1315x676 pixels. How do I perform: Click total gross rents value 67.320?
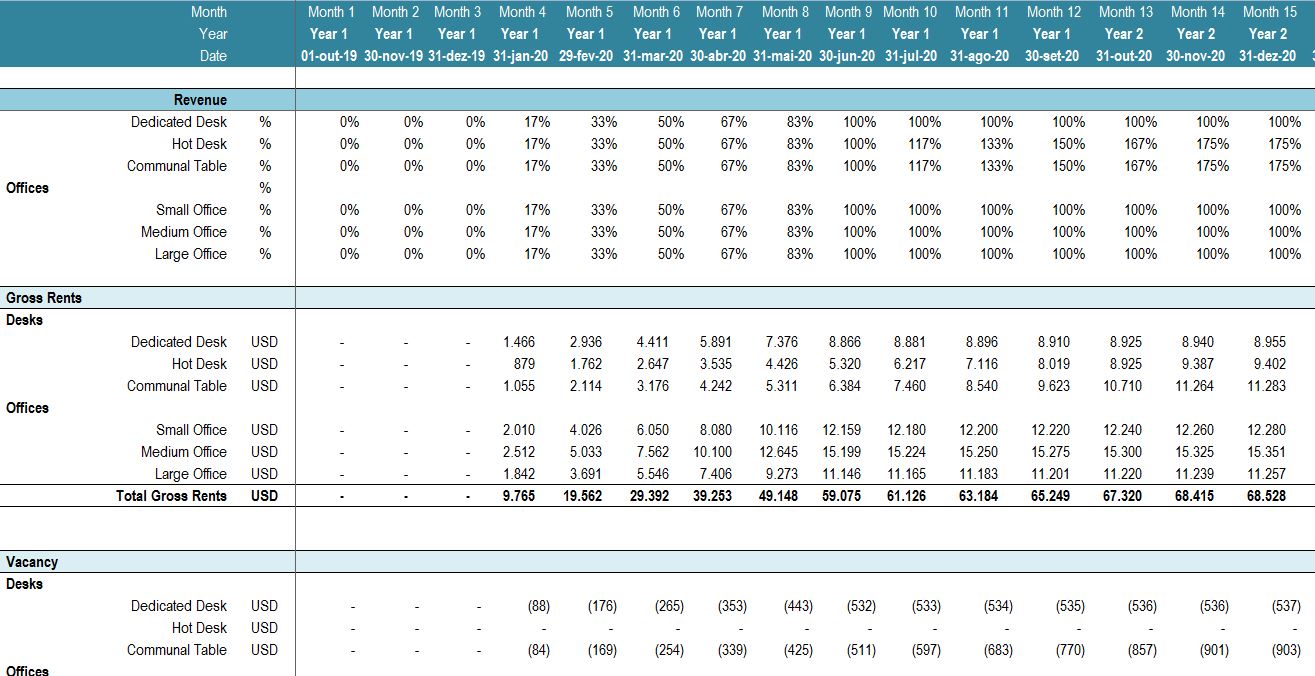[1124, 496]
